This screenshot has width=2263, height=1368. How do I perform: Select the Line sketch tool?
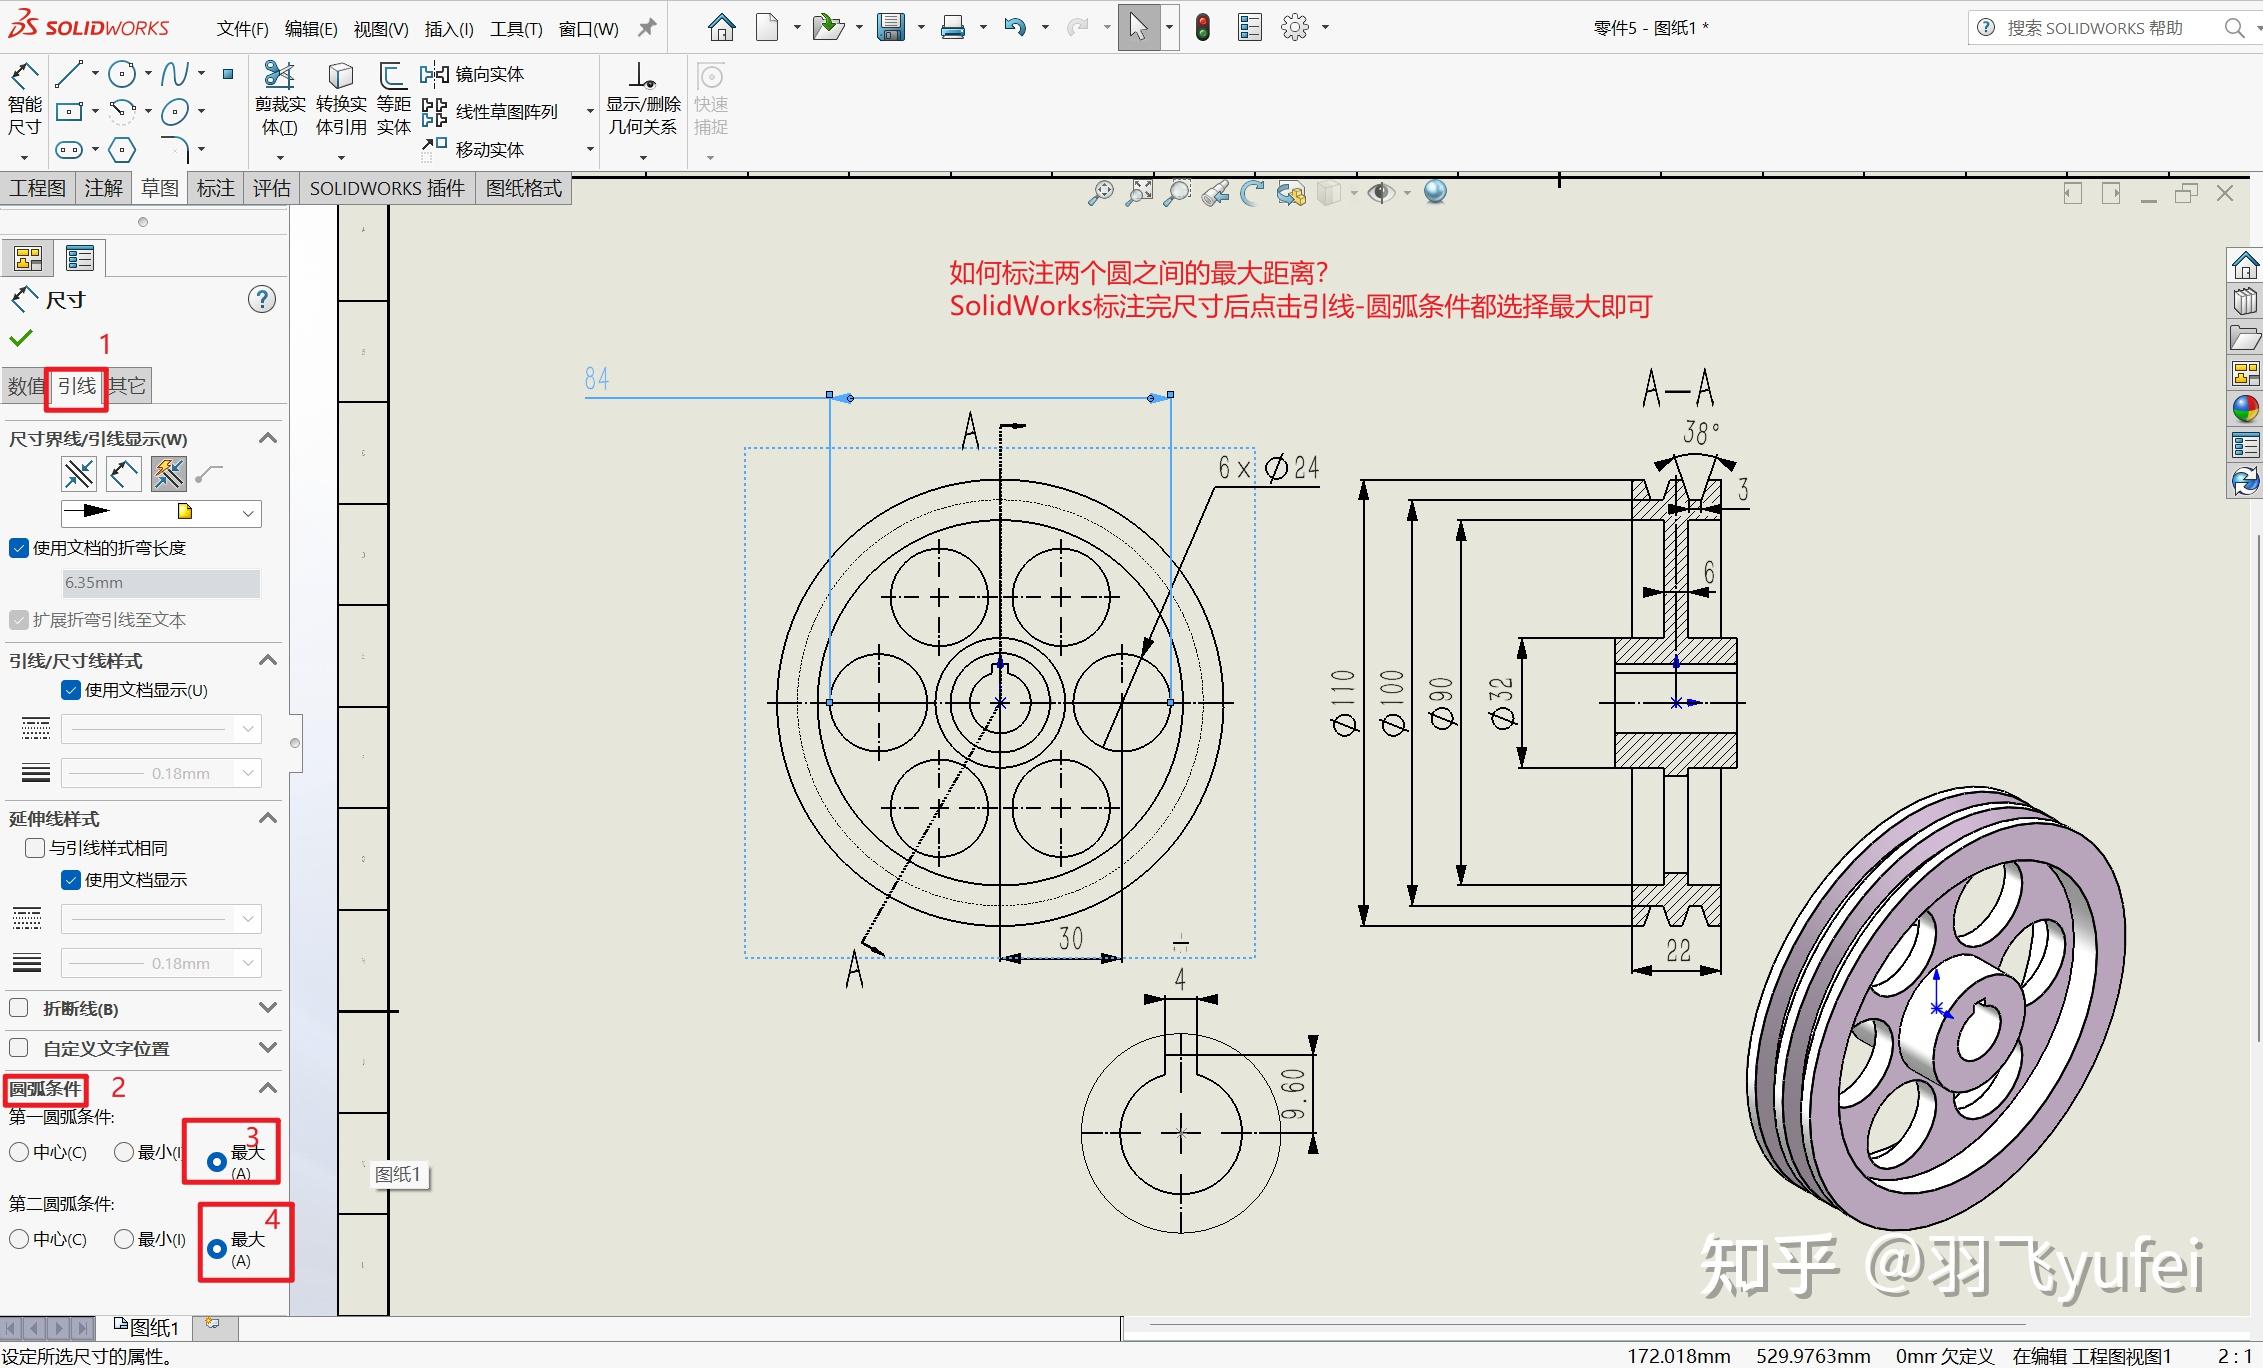pyautogui.click(x=69, y=73)
